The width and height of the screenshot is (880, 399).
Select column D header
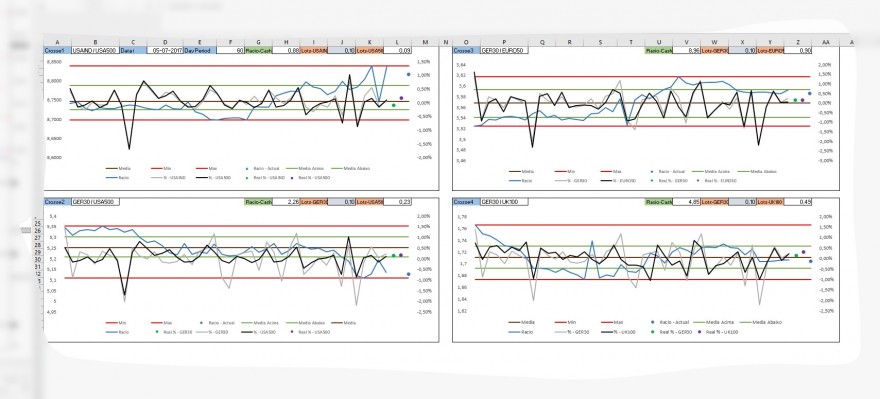pyautogui.click(x=165, y=42)
